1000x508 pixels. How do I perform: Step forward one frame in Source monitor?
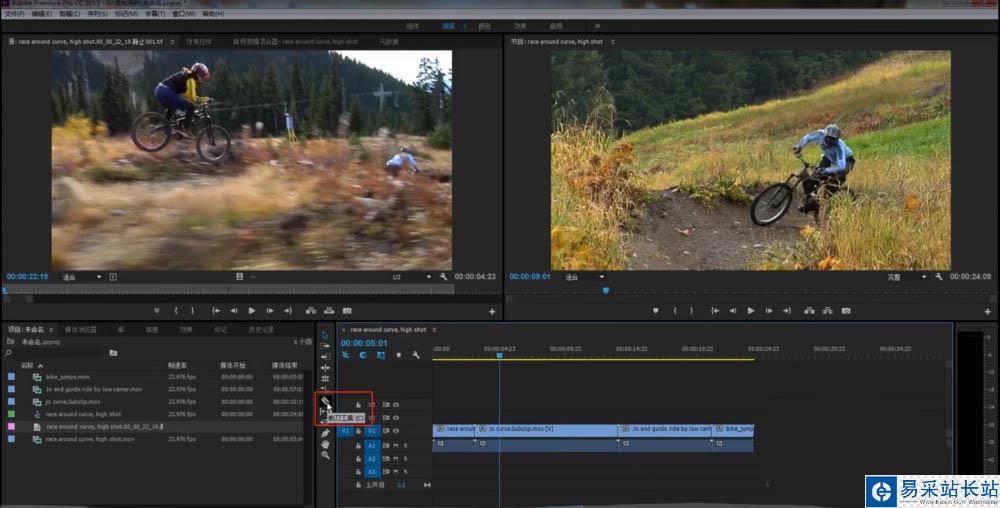pos(270,310)
